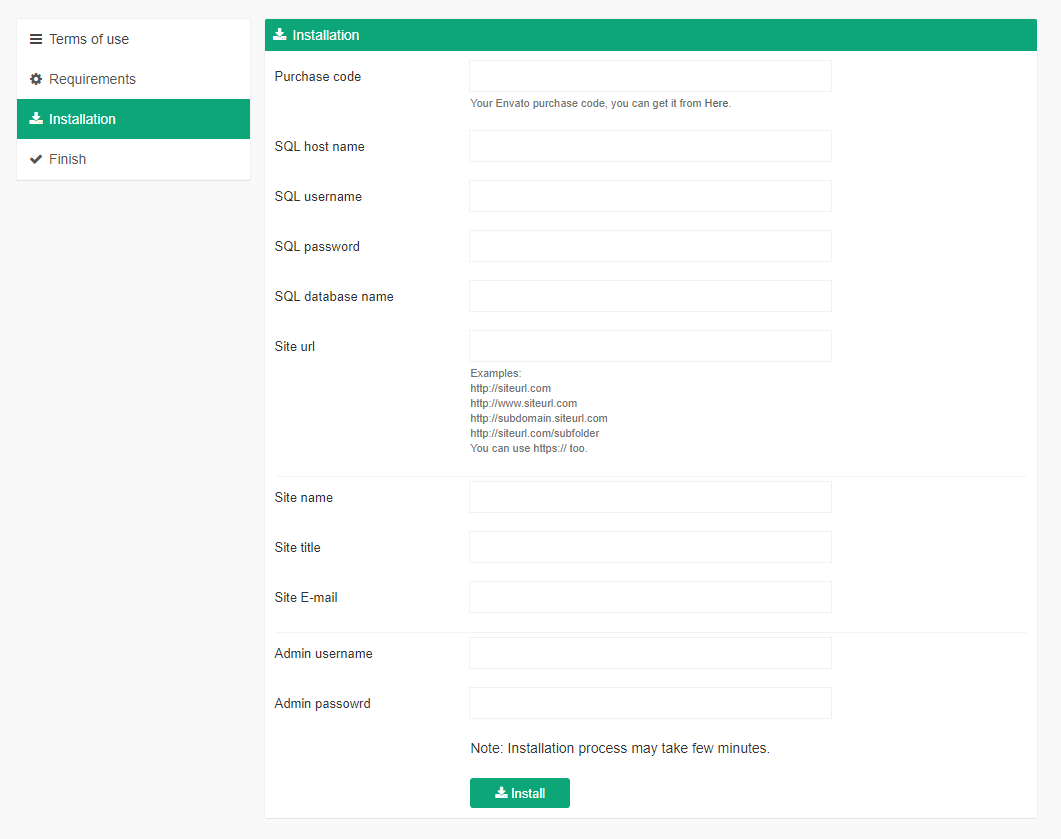Click the Requirements gear icon

click(x=36, y=79)
